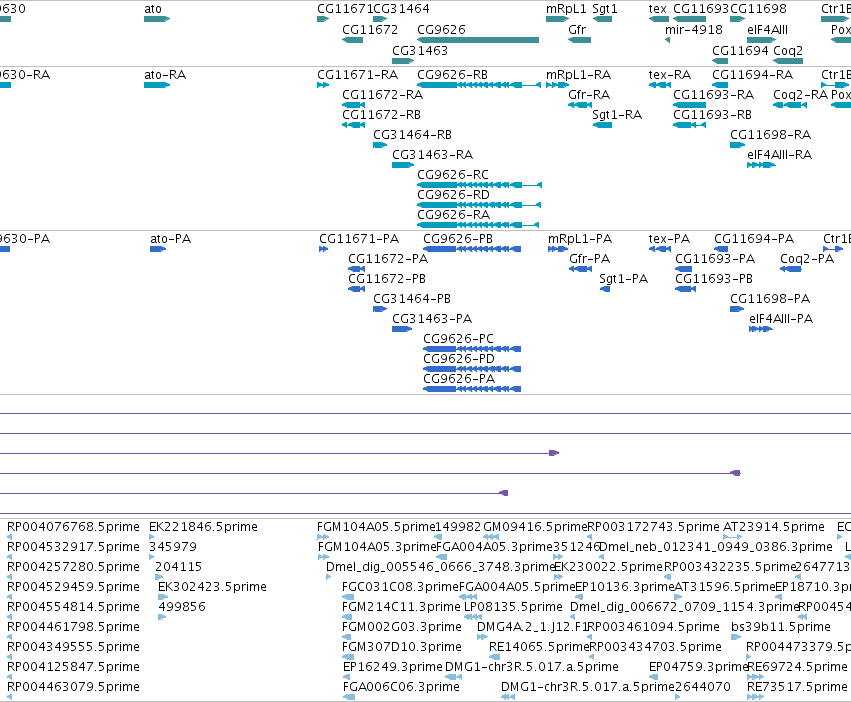Click the eIF4AIII-PA protein label
Viewport: 851px width, 702px height.
(x=781, y=319)
